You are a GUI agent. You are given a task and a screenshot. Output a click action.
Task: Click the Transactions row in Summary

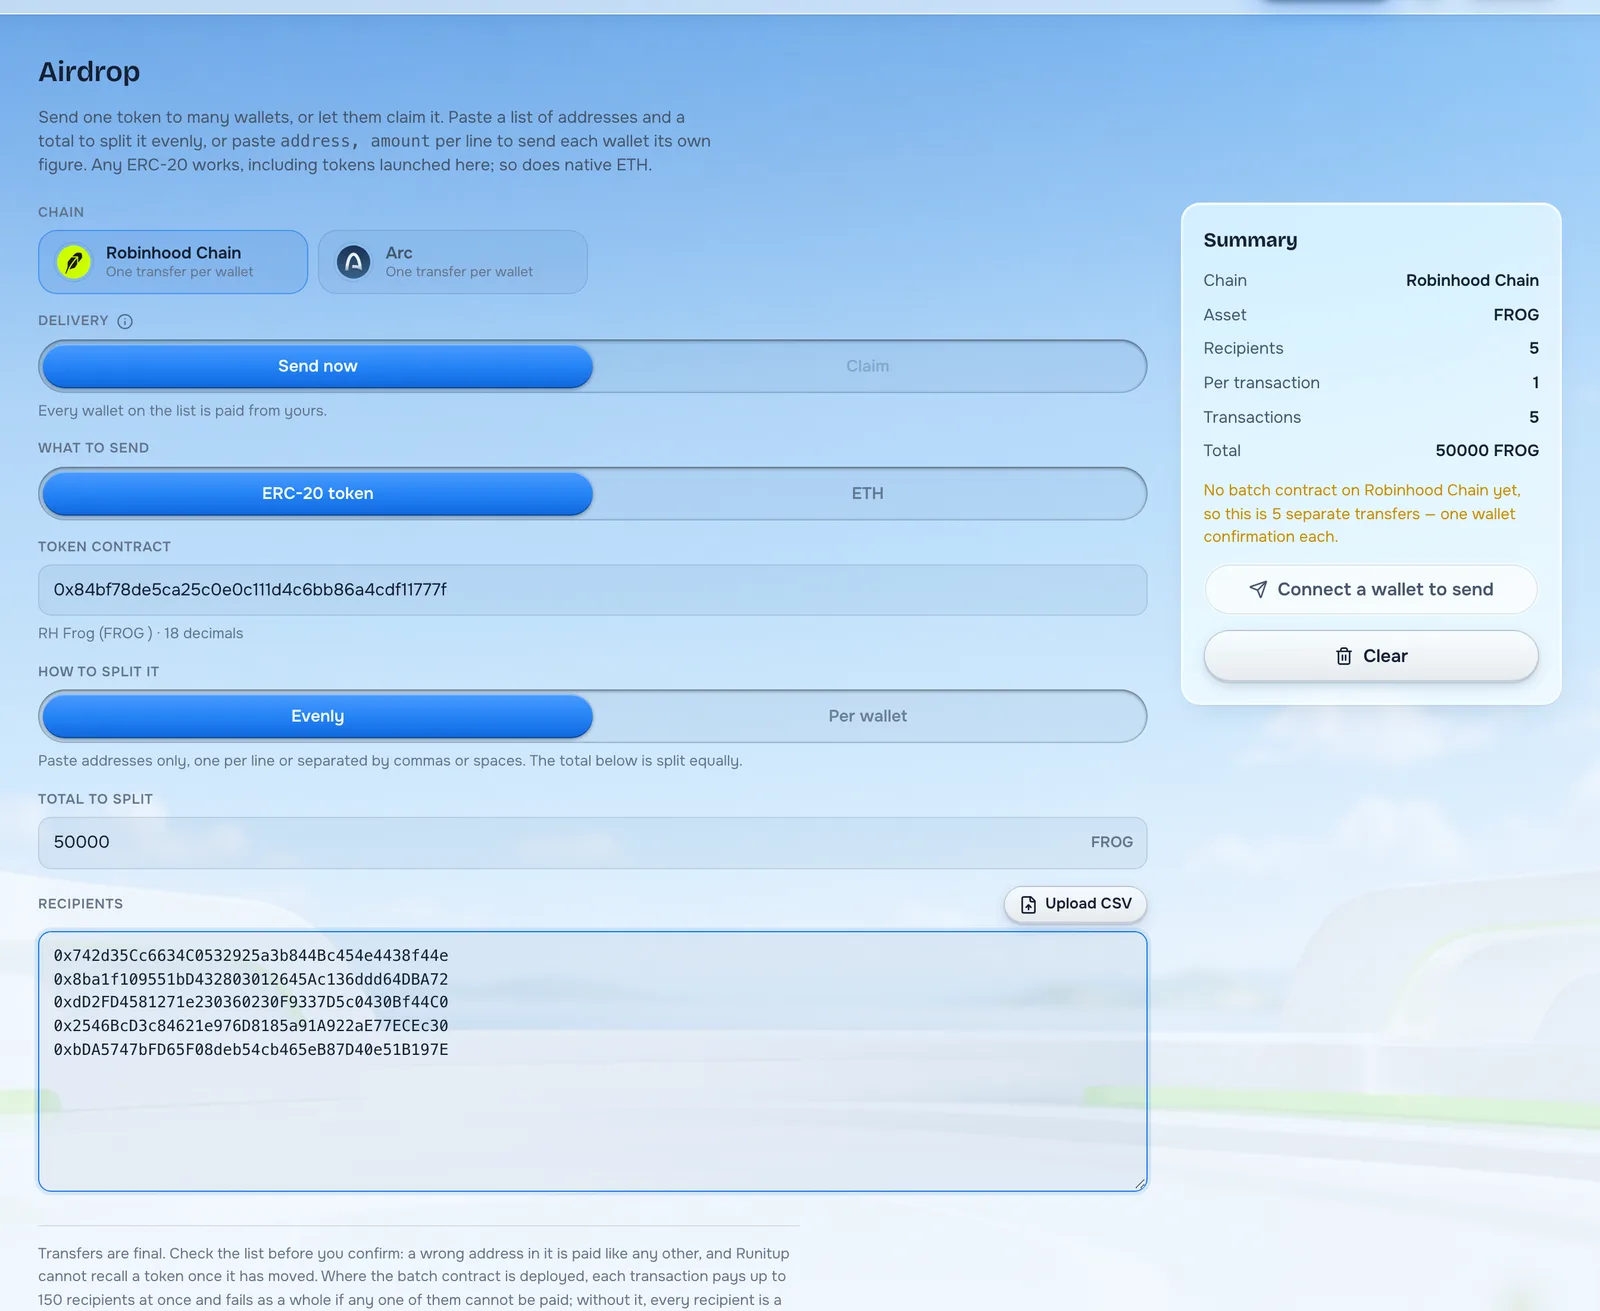click(x=1371, y=417)
